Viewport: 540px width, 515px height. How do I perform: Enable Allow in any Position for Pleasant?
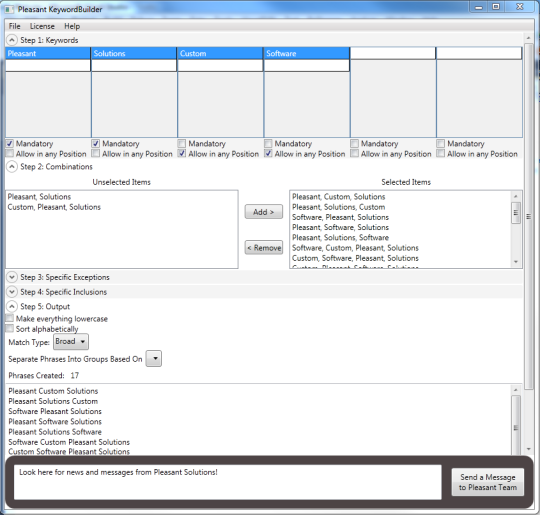pos(10,153)
